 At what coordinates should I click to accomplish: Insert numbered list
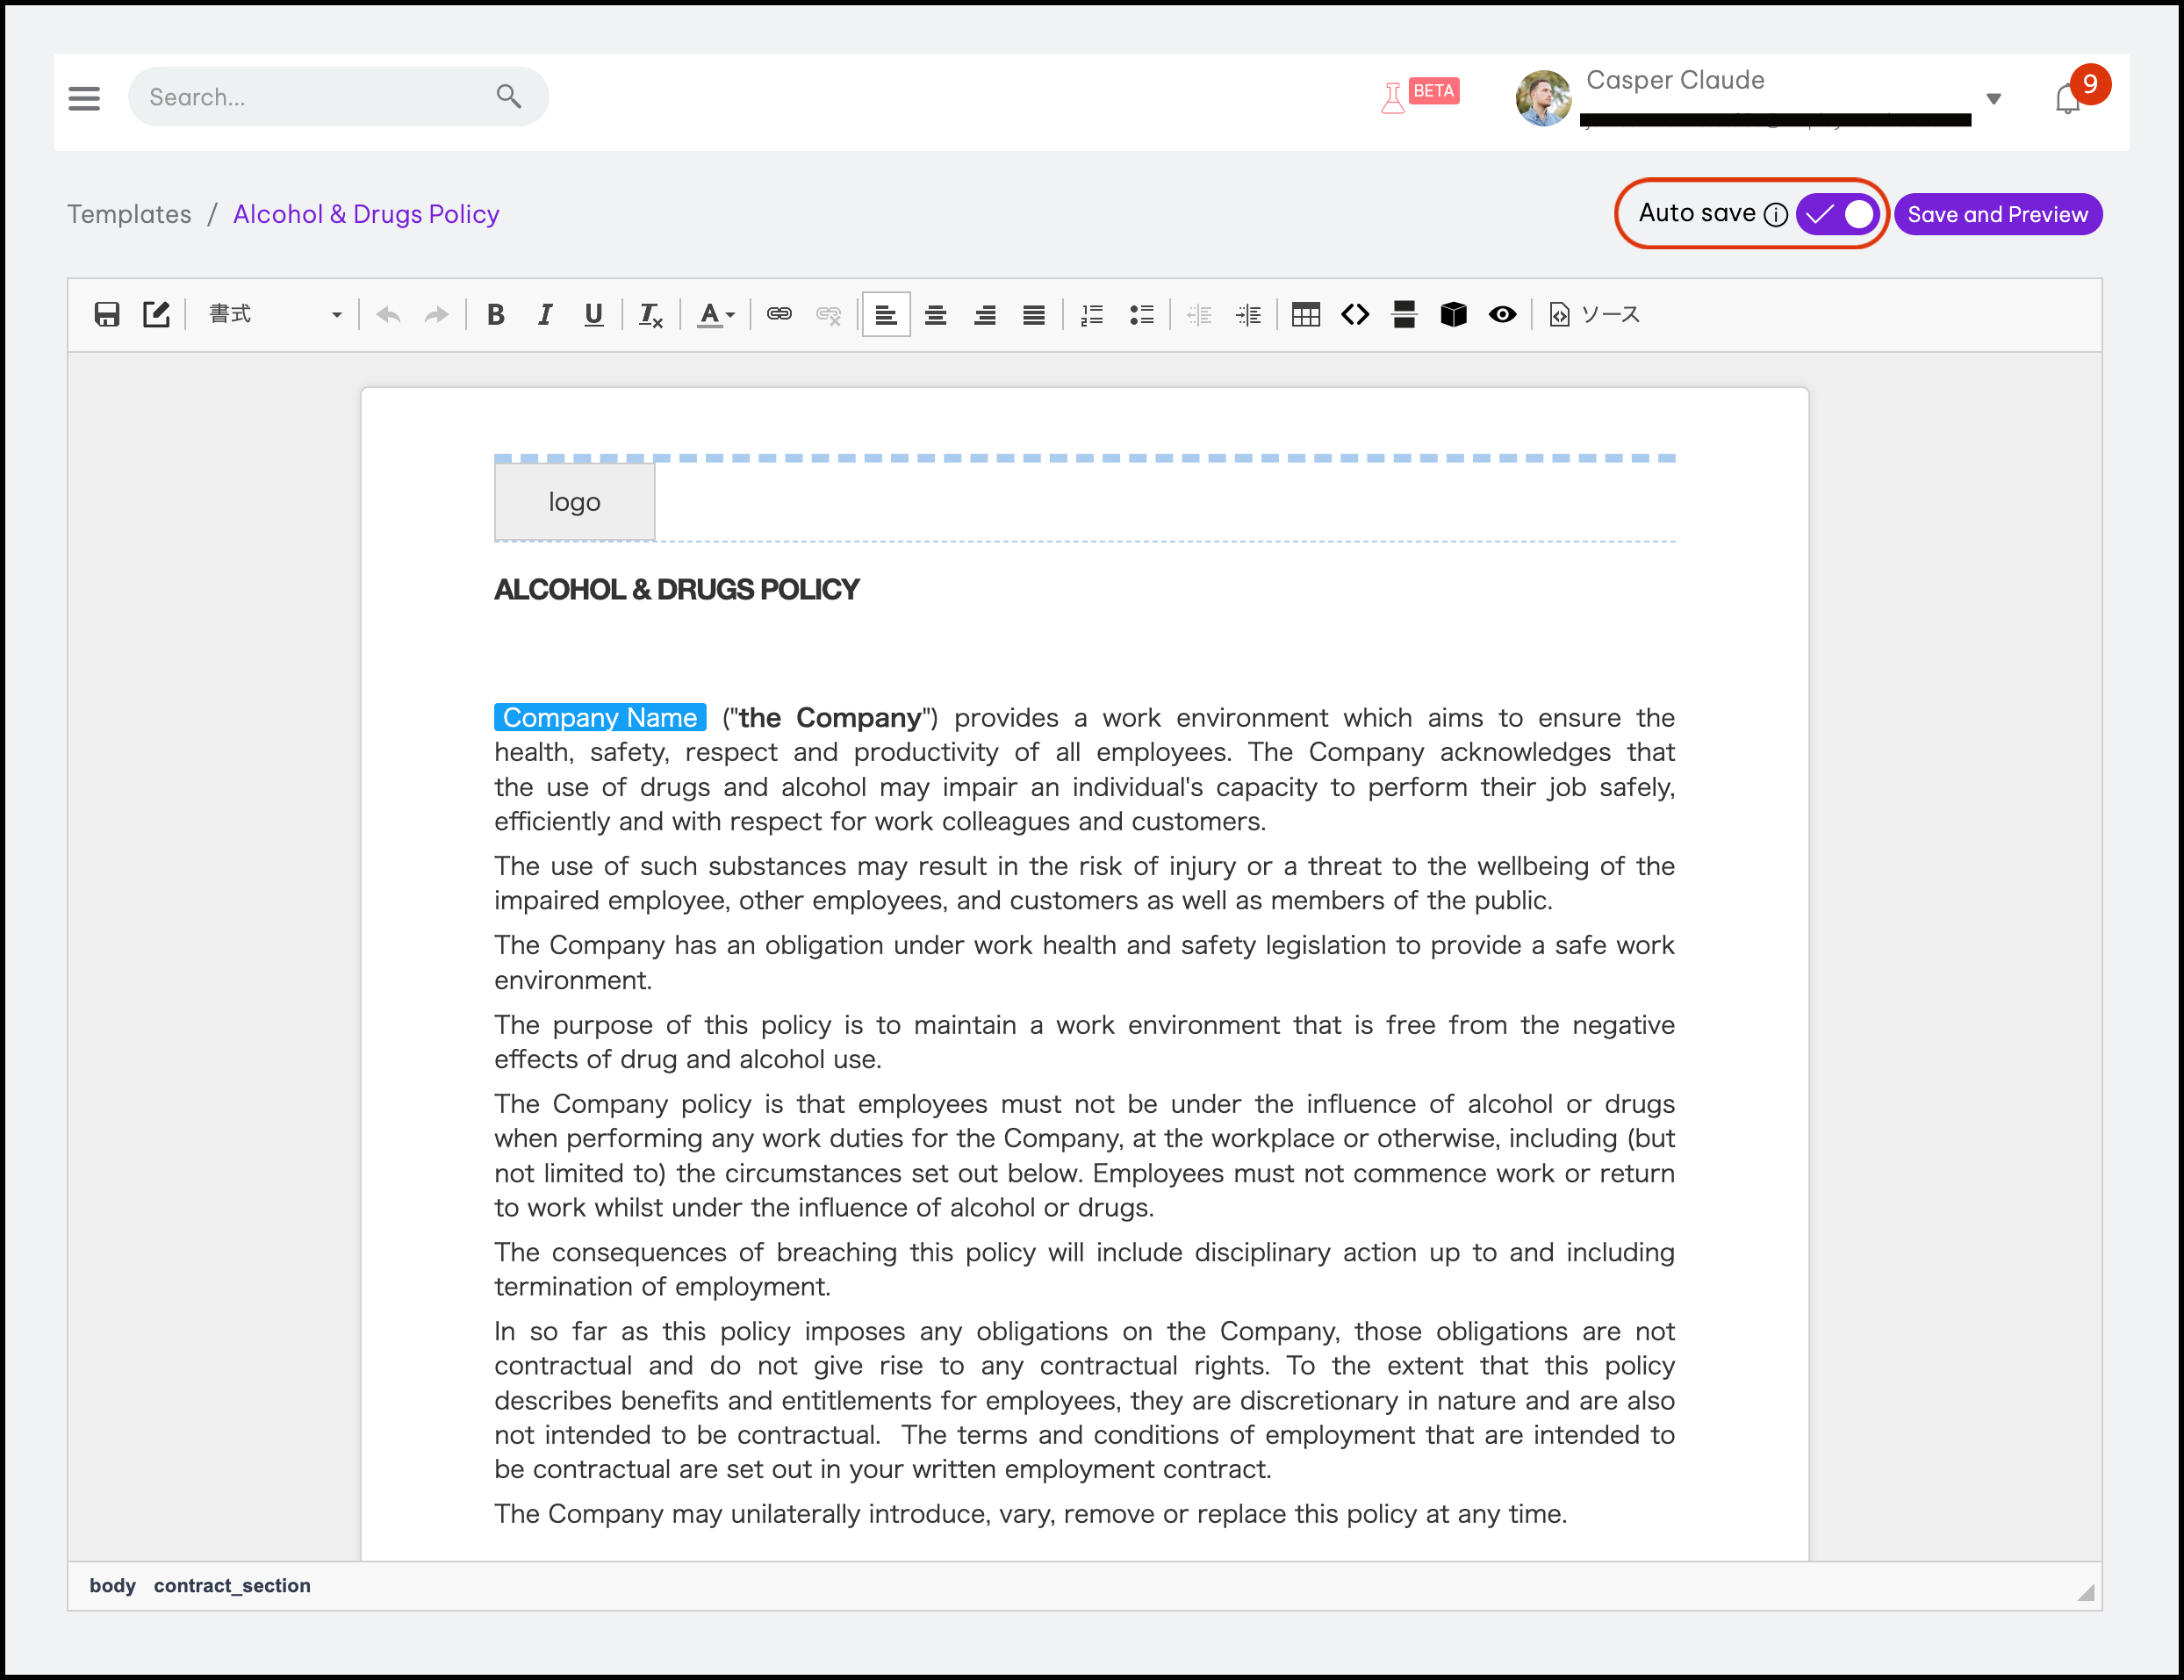(1092, 315)
